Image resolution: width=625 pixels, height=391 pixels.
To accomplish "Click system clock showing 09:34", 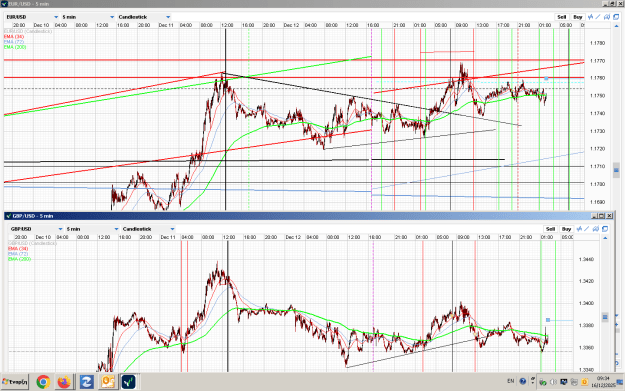I will [x=603, y=378].
